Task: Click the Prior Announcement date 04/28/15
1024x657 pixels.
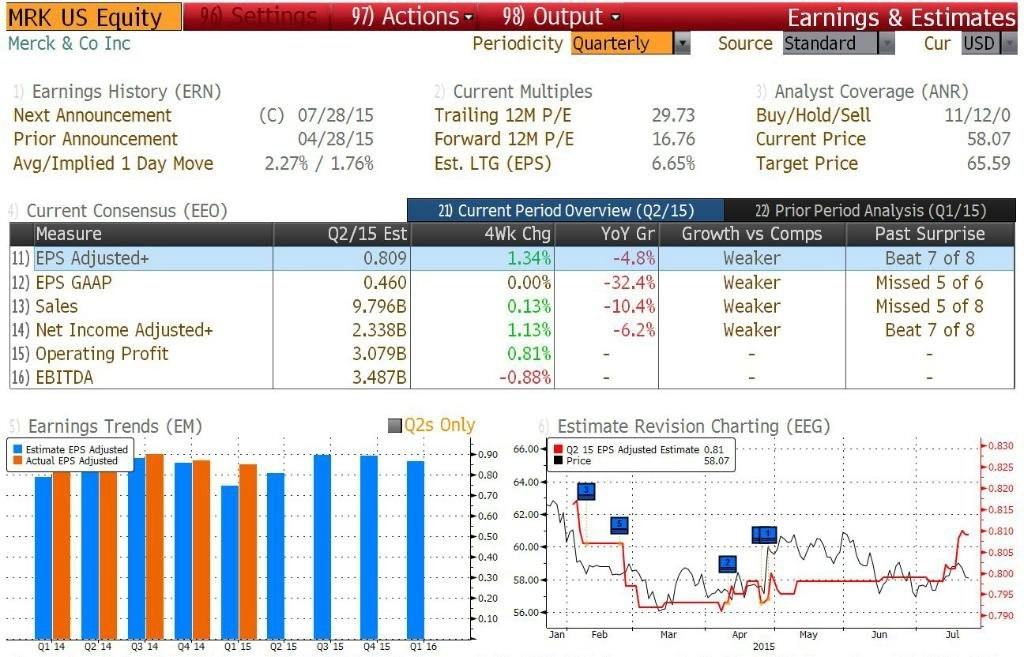Action: point(336,139)
